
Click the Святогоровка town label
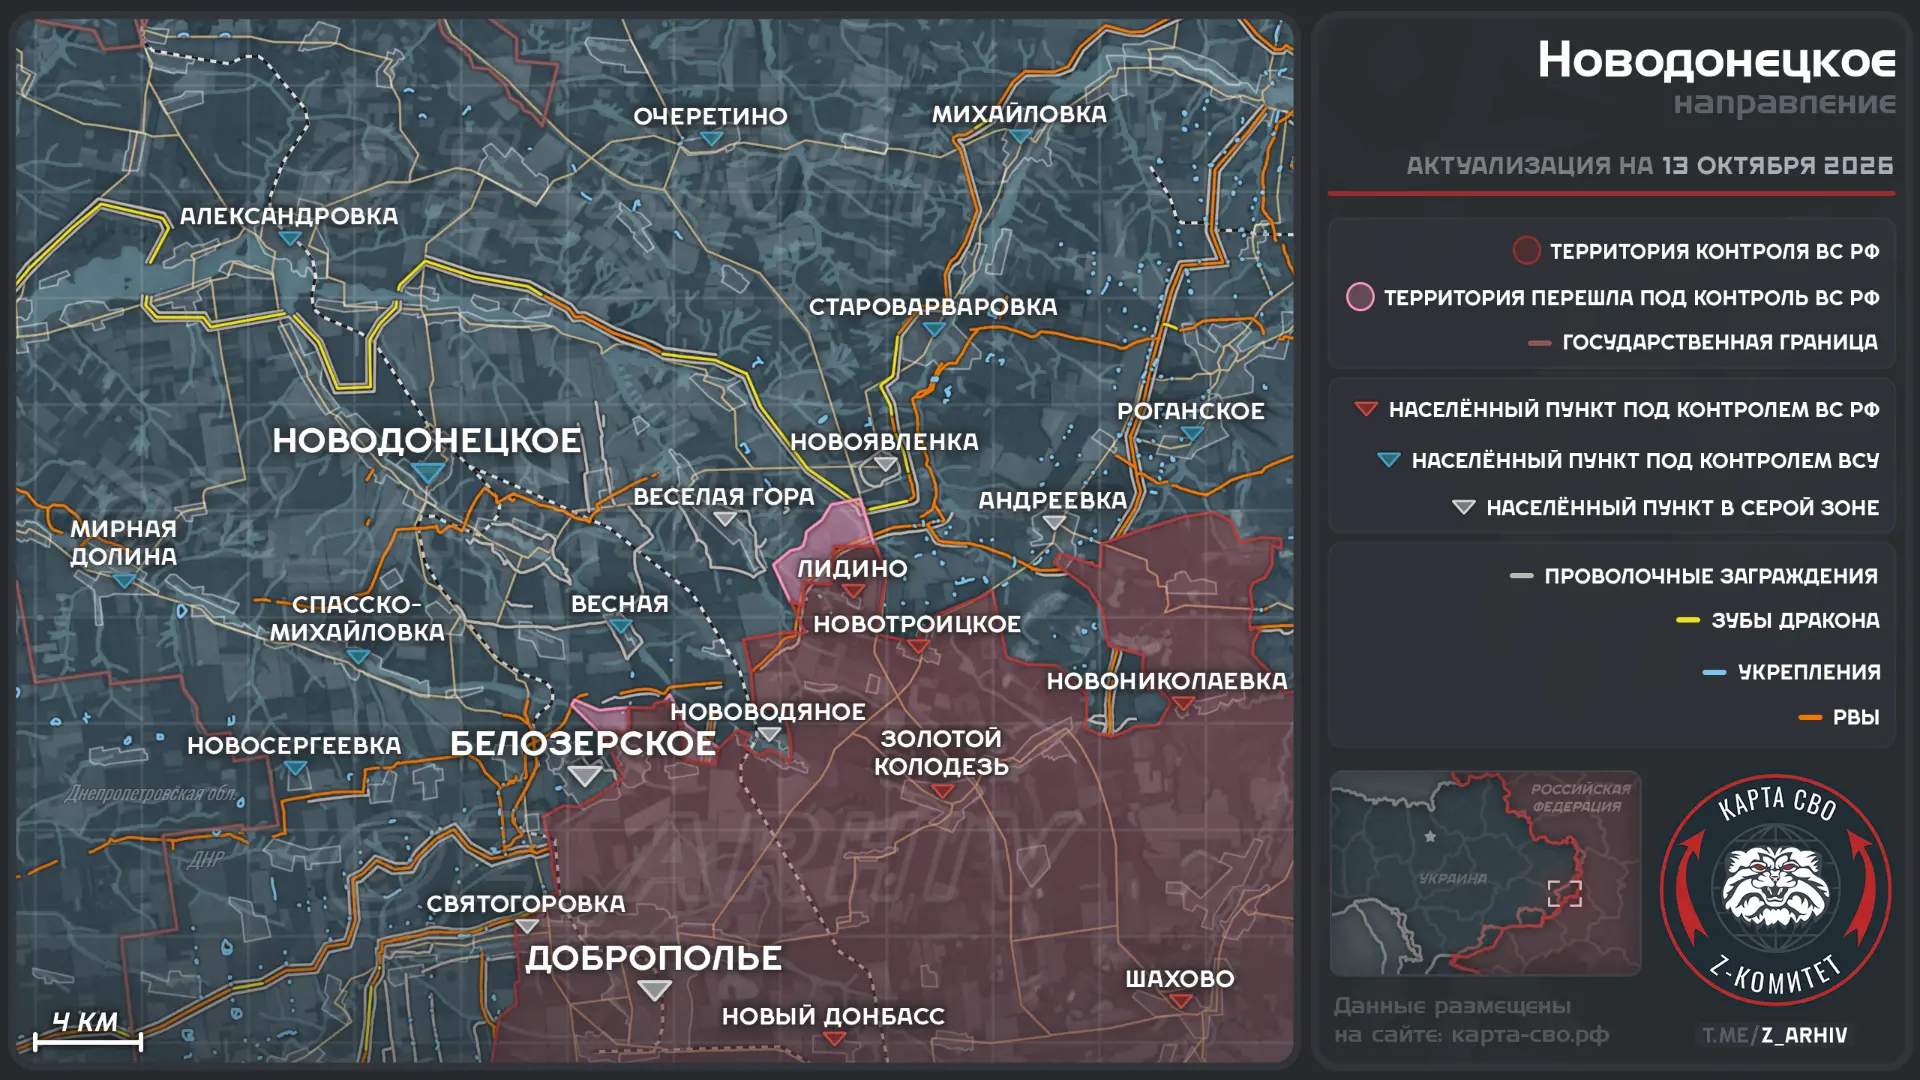(x=526, y=903)
